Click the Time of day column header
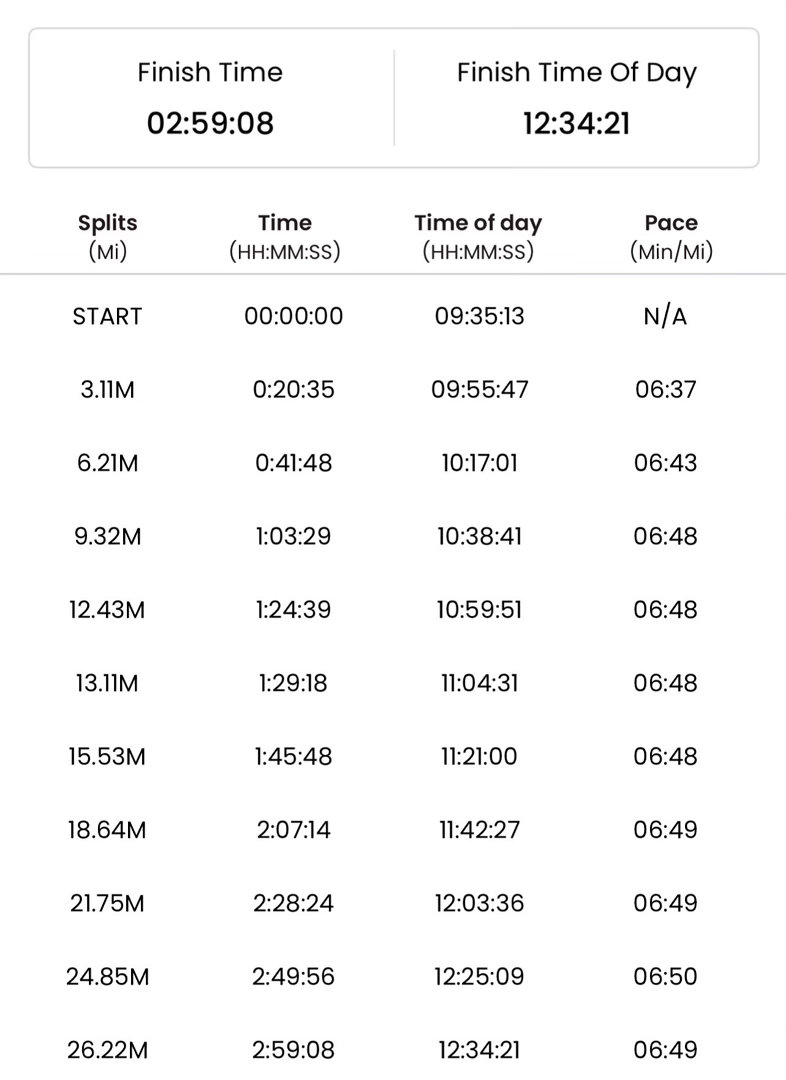This screenshot has height=1080, width=786. tap(478, 236)
